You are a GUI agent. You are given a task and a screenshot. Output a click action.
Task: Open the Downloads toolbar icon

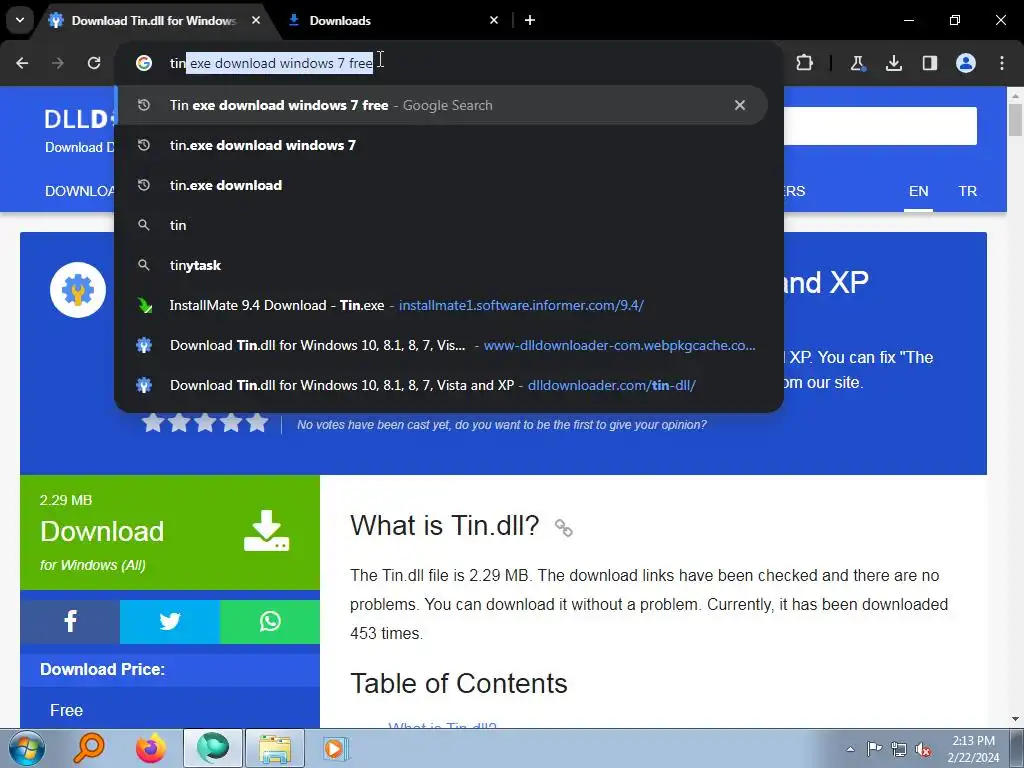pyautogui.click(x=894, y=63)
